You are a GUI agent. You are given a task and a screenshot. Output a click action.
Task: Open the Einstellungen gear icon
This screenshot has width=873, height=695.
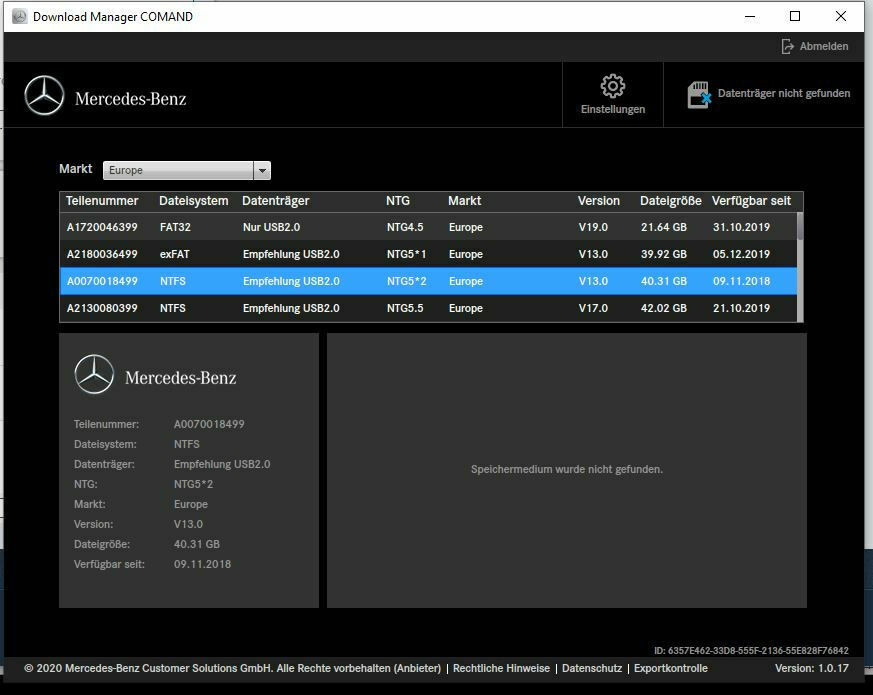click(x=612, y=86)
